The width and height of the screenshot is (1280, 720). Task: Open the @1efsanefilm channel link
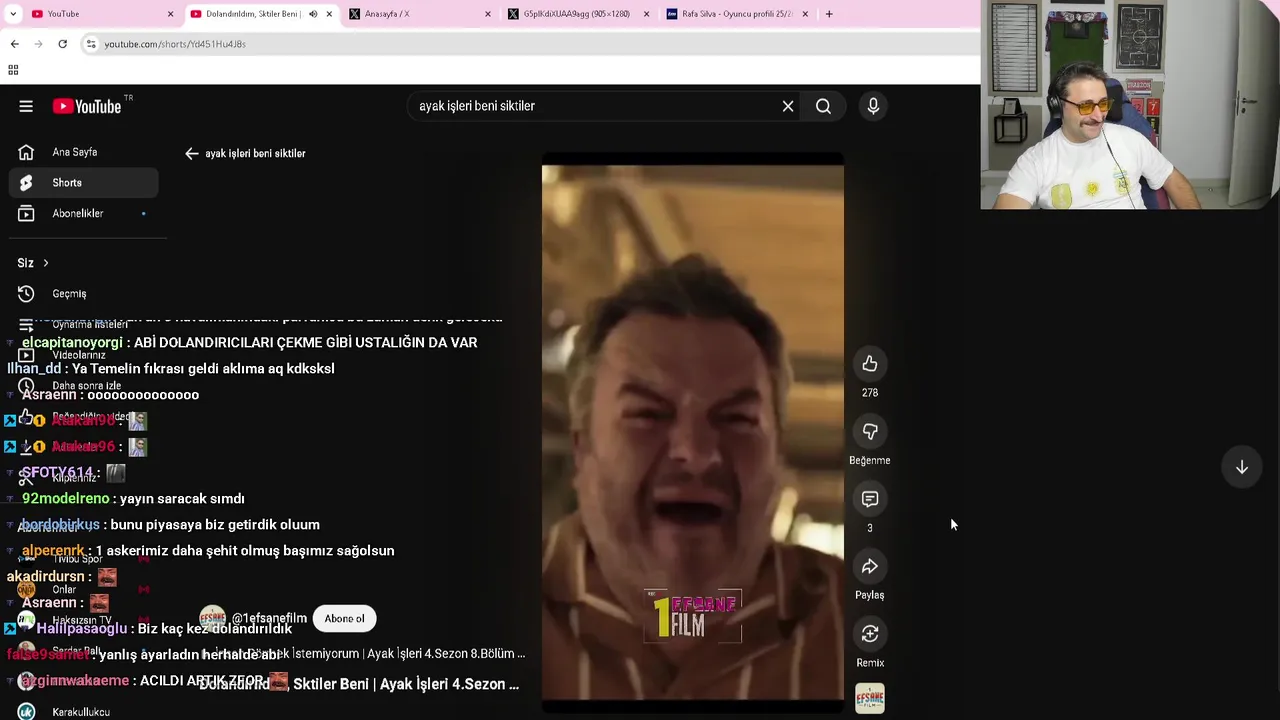pyautogui.click(x=270, y=618)
